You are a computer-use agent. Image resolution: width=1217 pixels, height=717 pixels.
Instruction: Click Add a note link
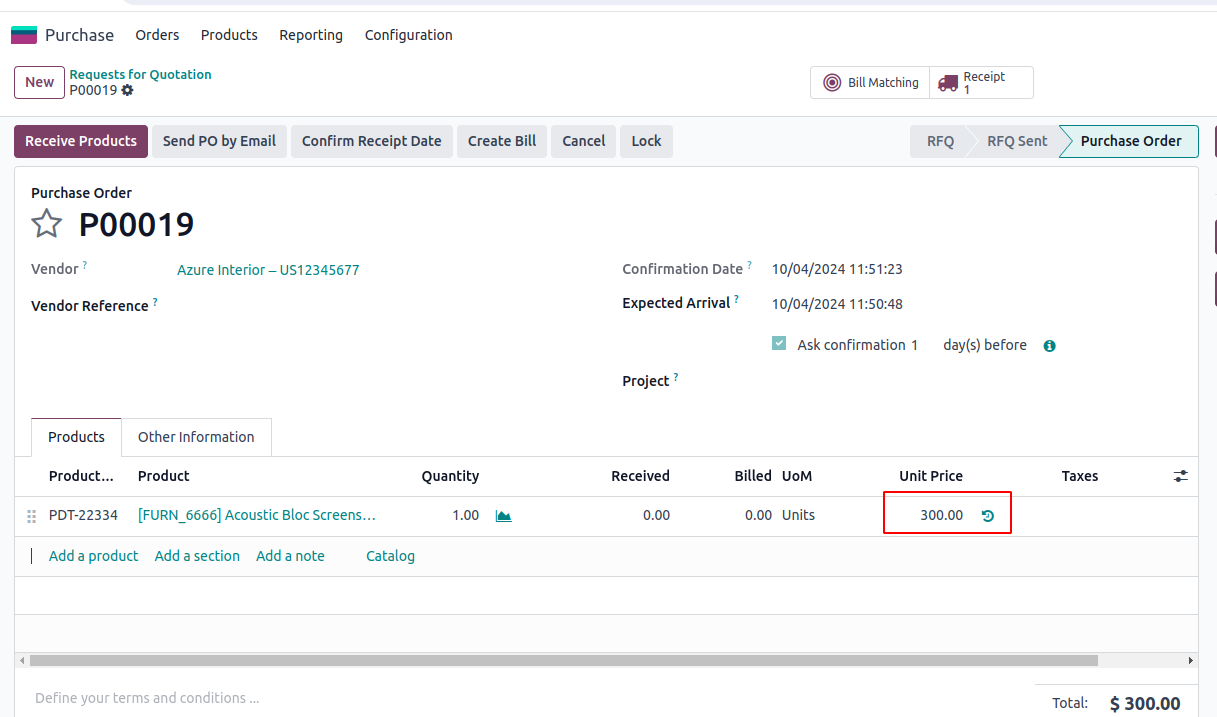point(290,556)
